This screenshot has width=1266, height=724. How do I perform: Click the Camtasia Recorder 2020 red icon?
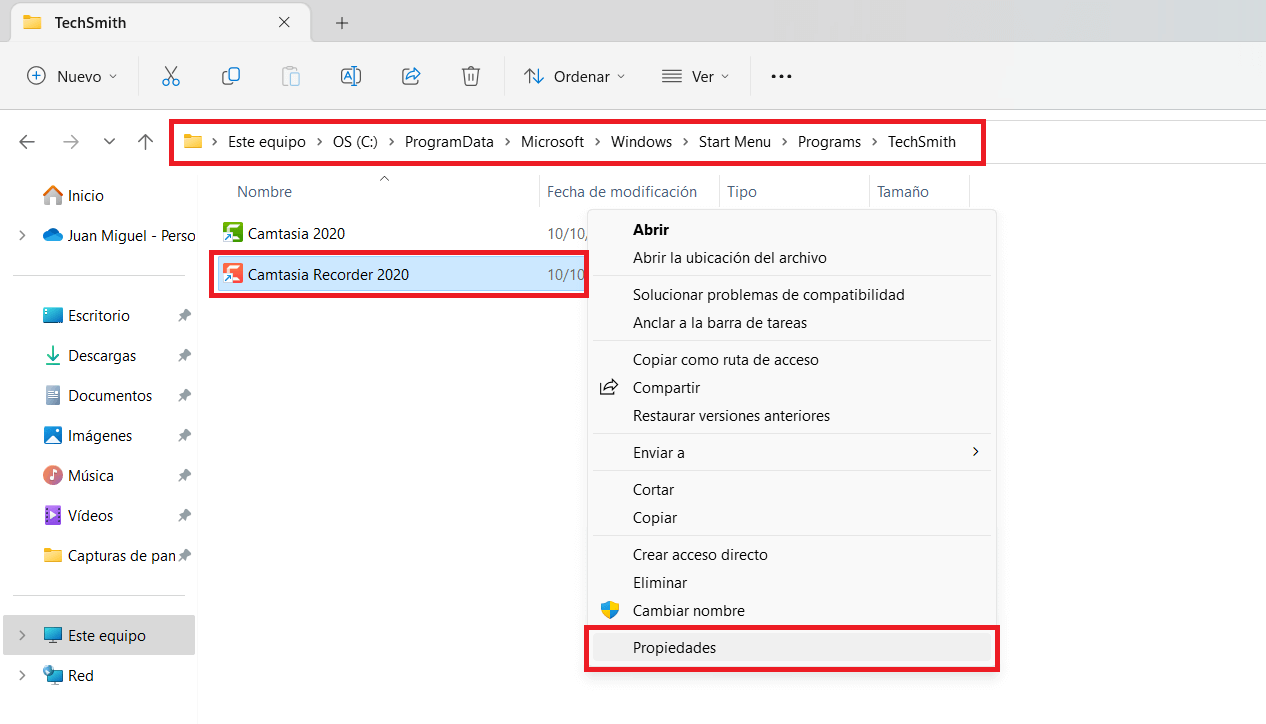point(233,274)
